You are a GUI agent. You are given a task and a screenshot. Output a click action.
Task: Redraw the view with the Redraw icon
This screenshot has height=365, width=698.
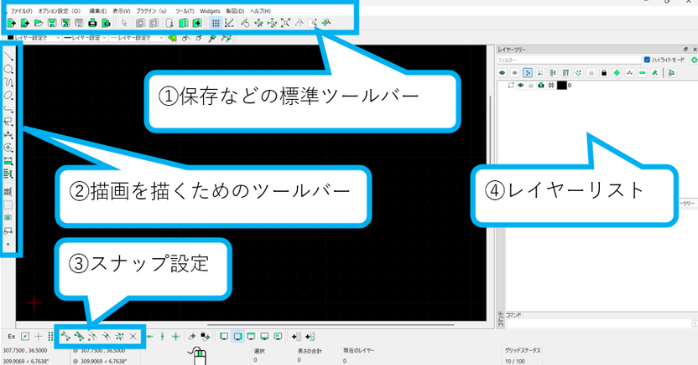click(245, 23)
